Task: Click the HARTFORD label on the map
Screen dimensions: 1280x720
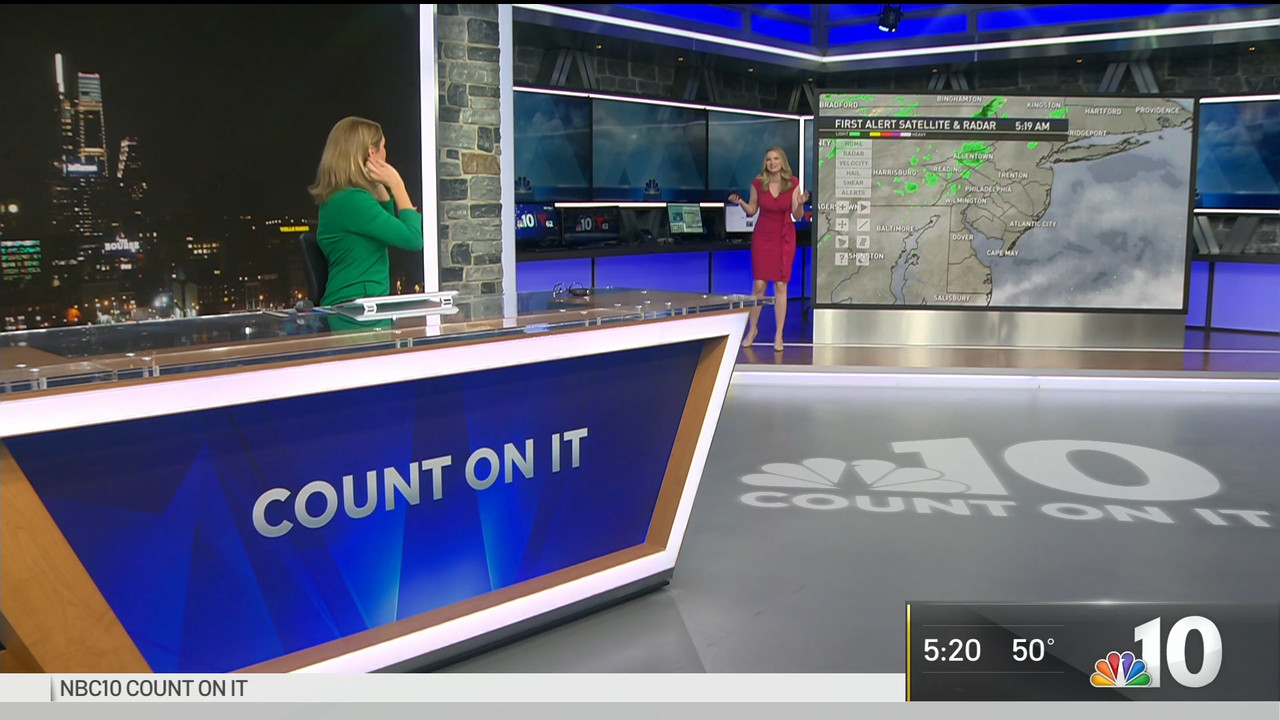Action: click(x=1103, y=111)
